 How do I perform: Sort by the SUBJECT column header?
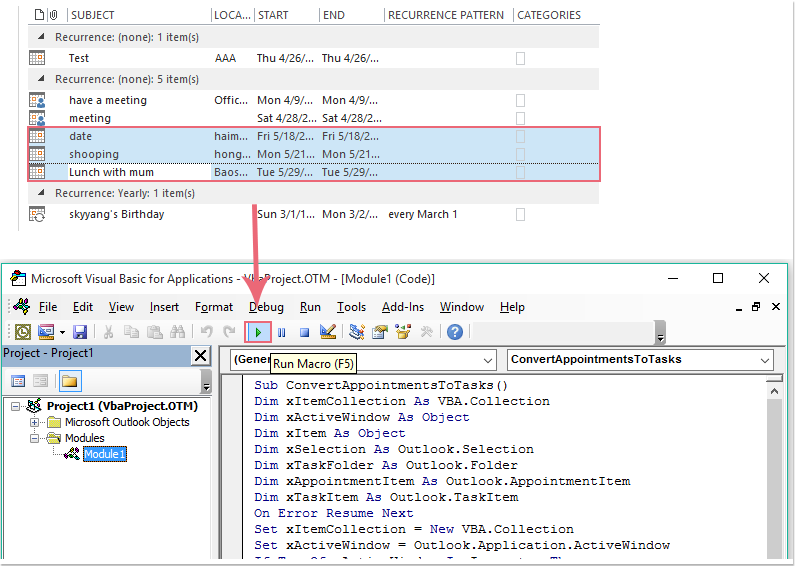92,15
